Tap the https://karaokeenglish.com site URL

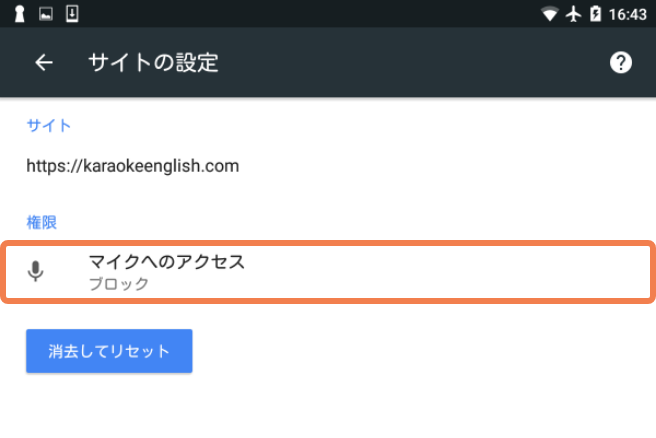[x=133, y=166]
